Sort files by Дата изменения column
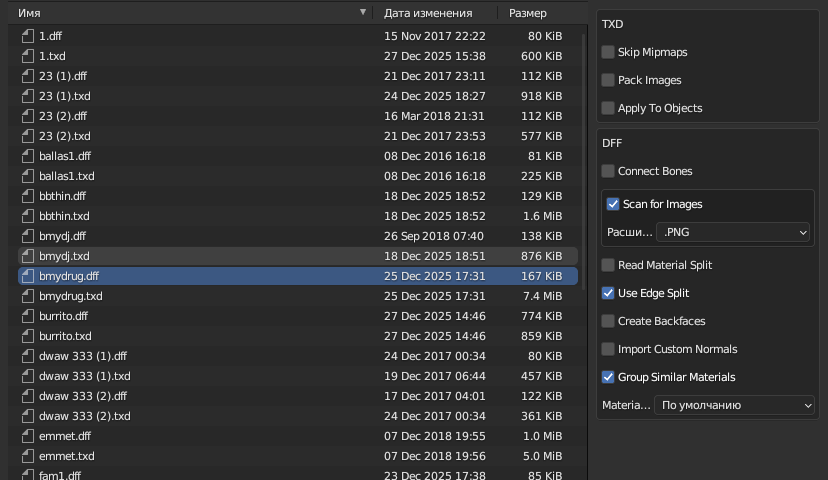 (x=428, y=13)
